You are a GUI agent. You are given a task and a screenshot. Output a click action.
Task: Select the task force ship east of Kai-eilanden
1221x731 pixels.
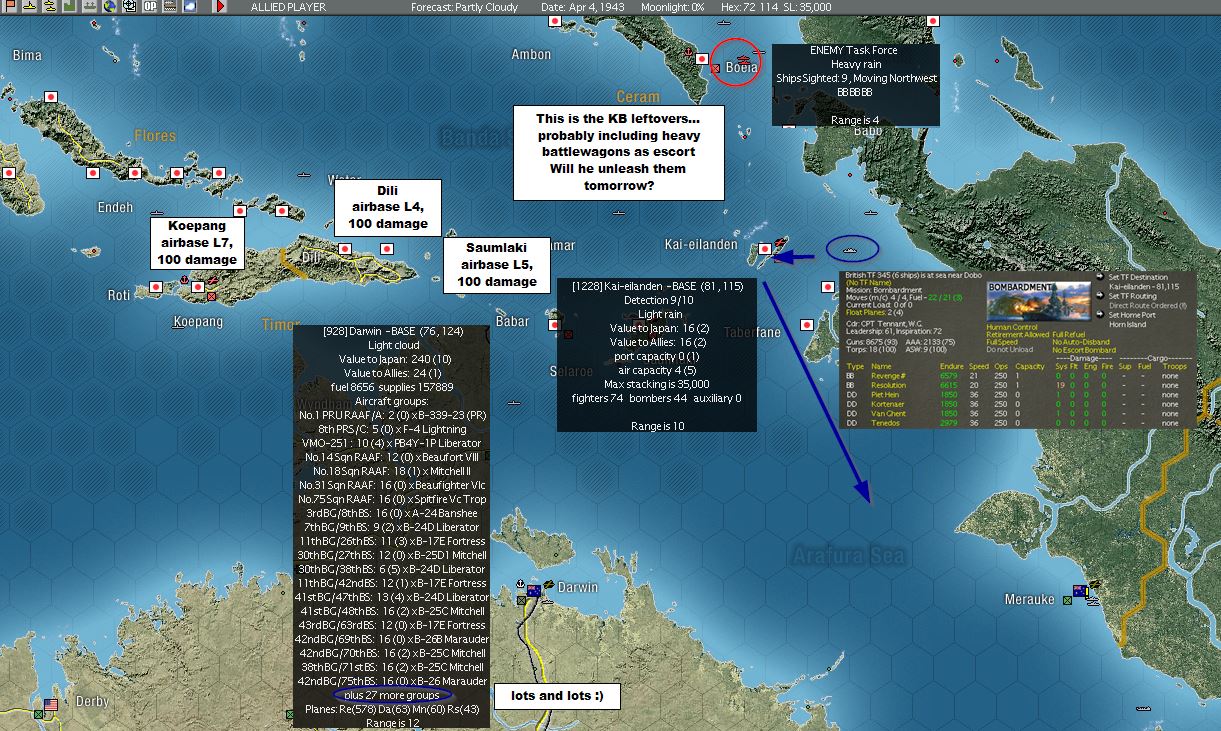[x=852, y=248]
